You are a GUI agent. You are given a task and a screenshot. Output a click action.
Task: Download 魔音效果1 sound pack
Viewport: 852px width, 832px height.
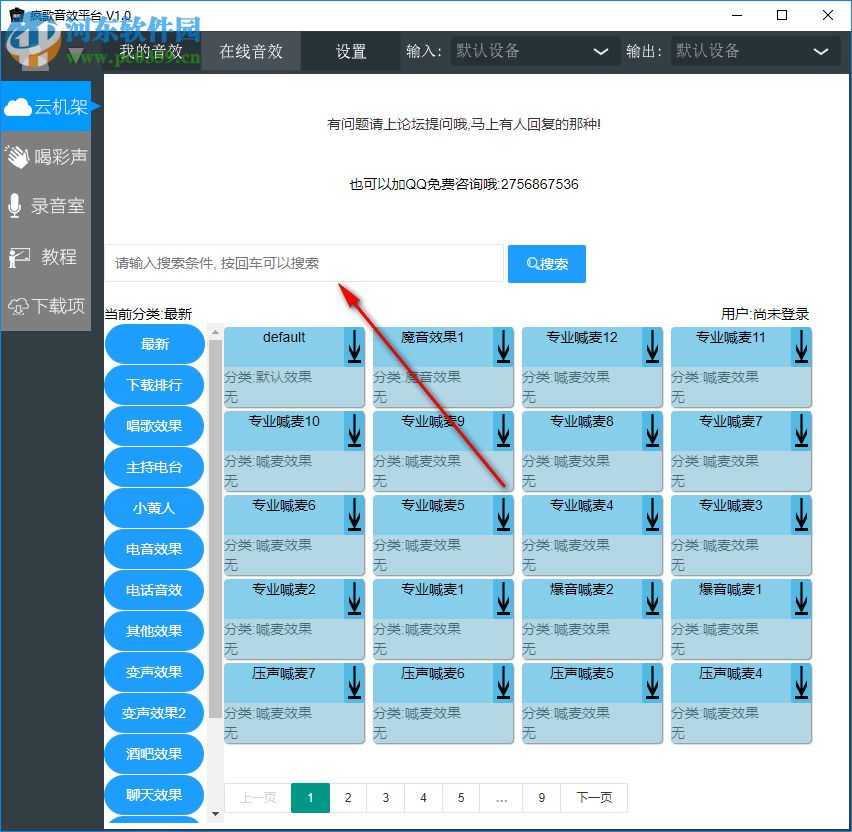click(x=502, y=347)
